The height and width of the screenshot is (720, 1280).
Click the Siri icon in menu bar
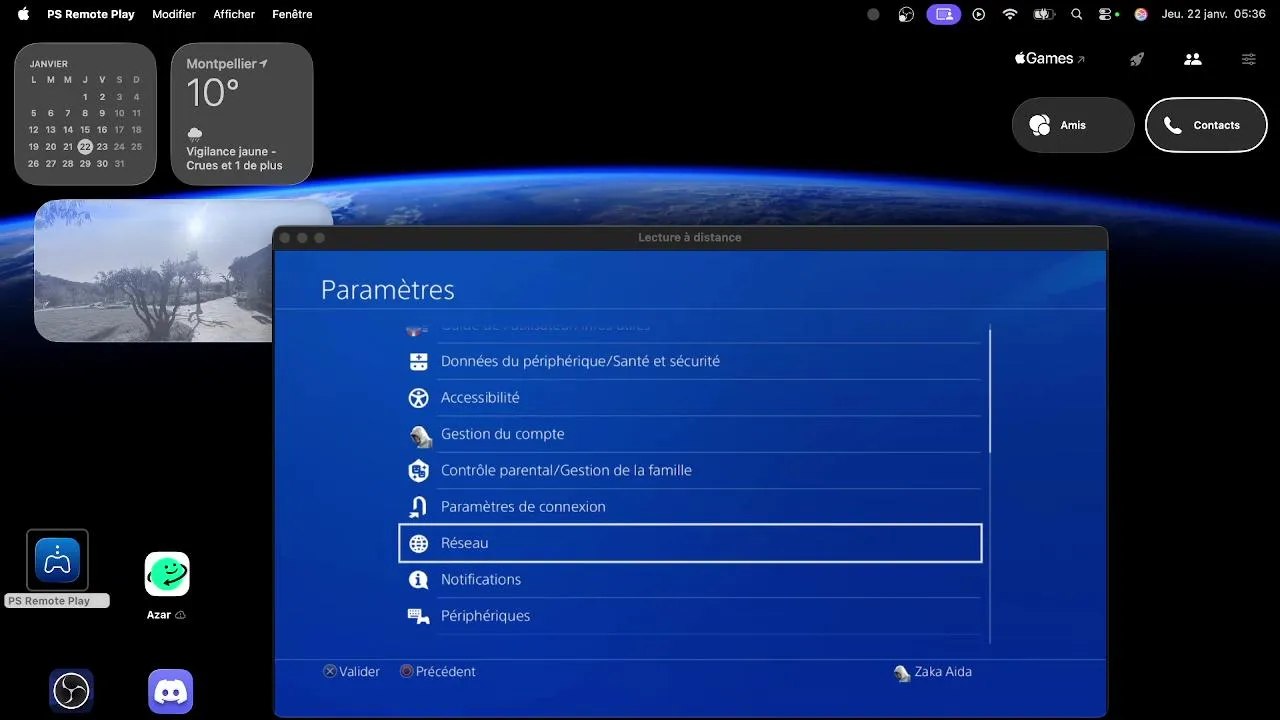pos(1141,14)
